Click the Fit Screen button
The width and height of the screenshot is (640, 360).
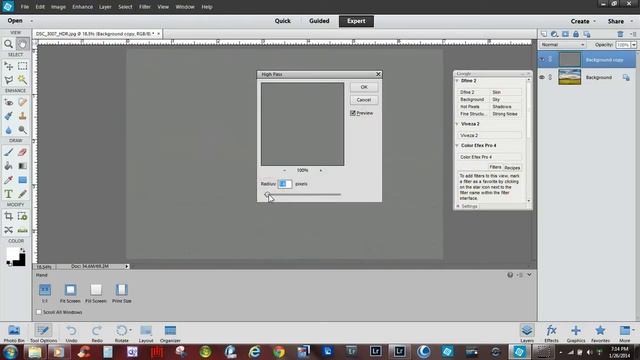point(70,293)
